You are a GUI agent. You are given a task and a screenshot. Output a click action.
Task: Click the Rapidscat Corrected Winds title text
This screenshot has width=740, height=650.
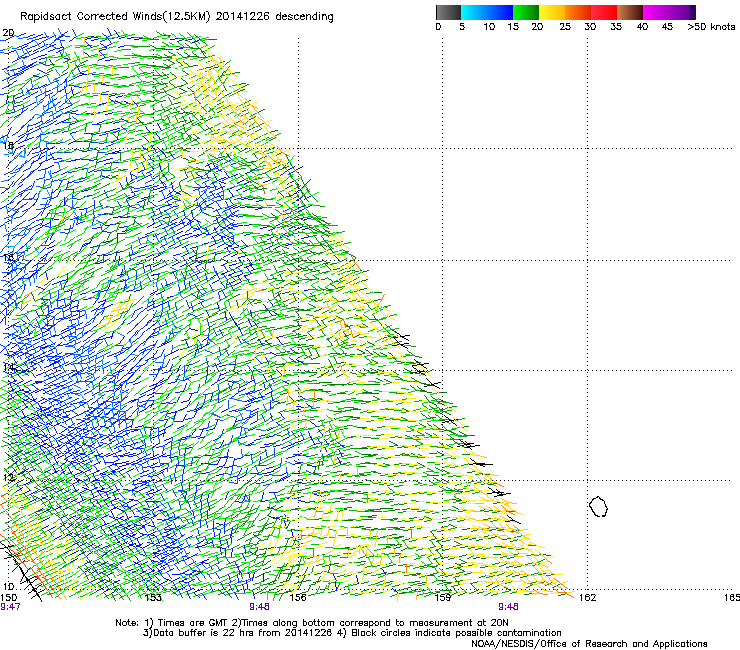177,16
